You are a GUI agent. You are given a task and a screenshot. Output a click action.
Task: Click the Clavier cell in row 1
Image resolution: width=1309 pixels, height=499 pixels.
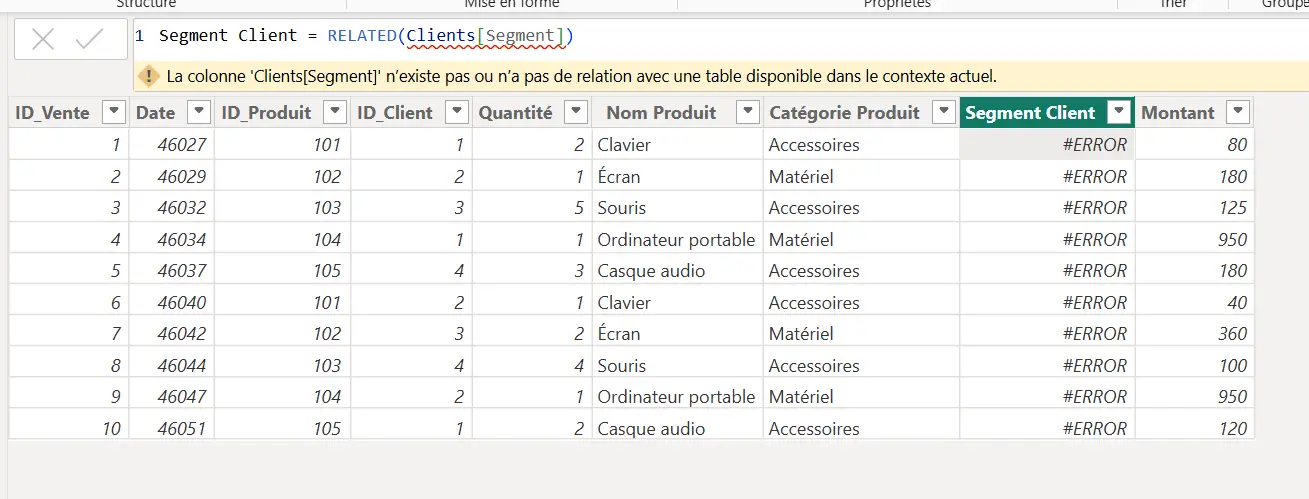tap(677, 145)
